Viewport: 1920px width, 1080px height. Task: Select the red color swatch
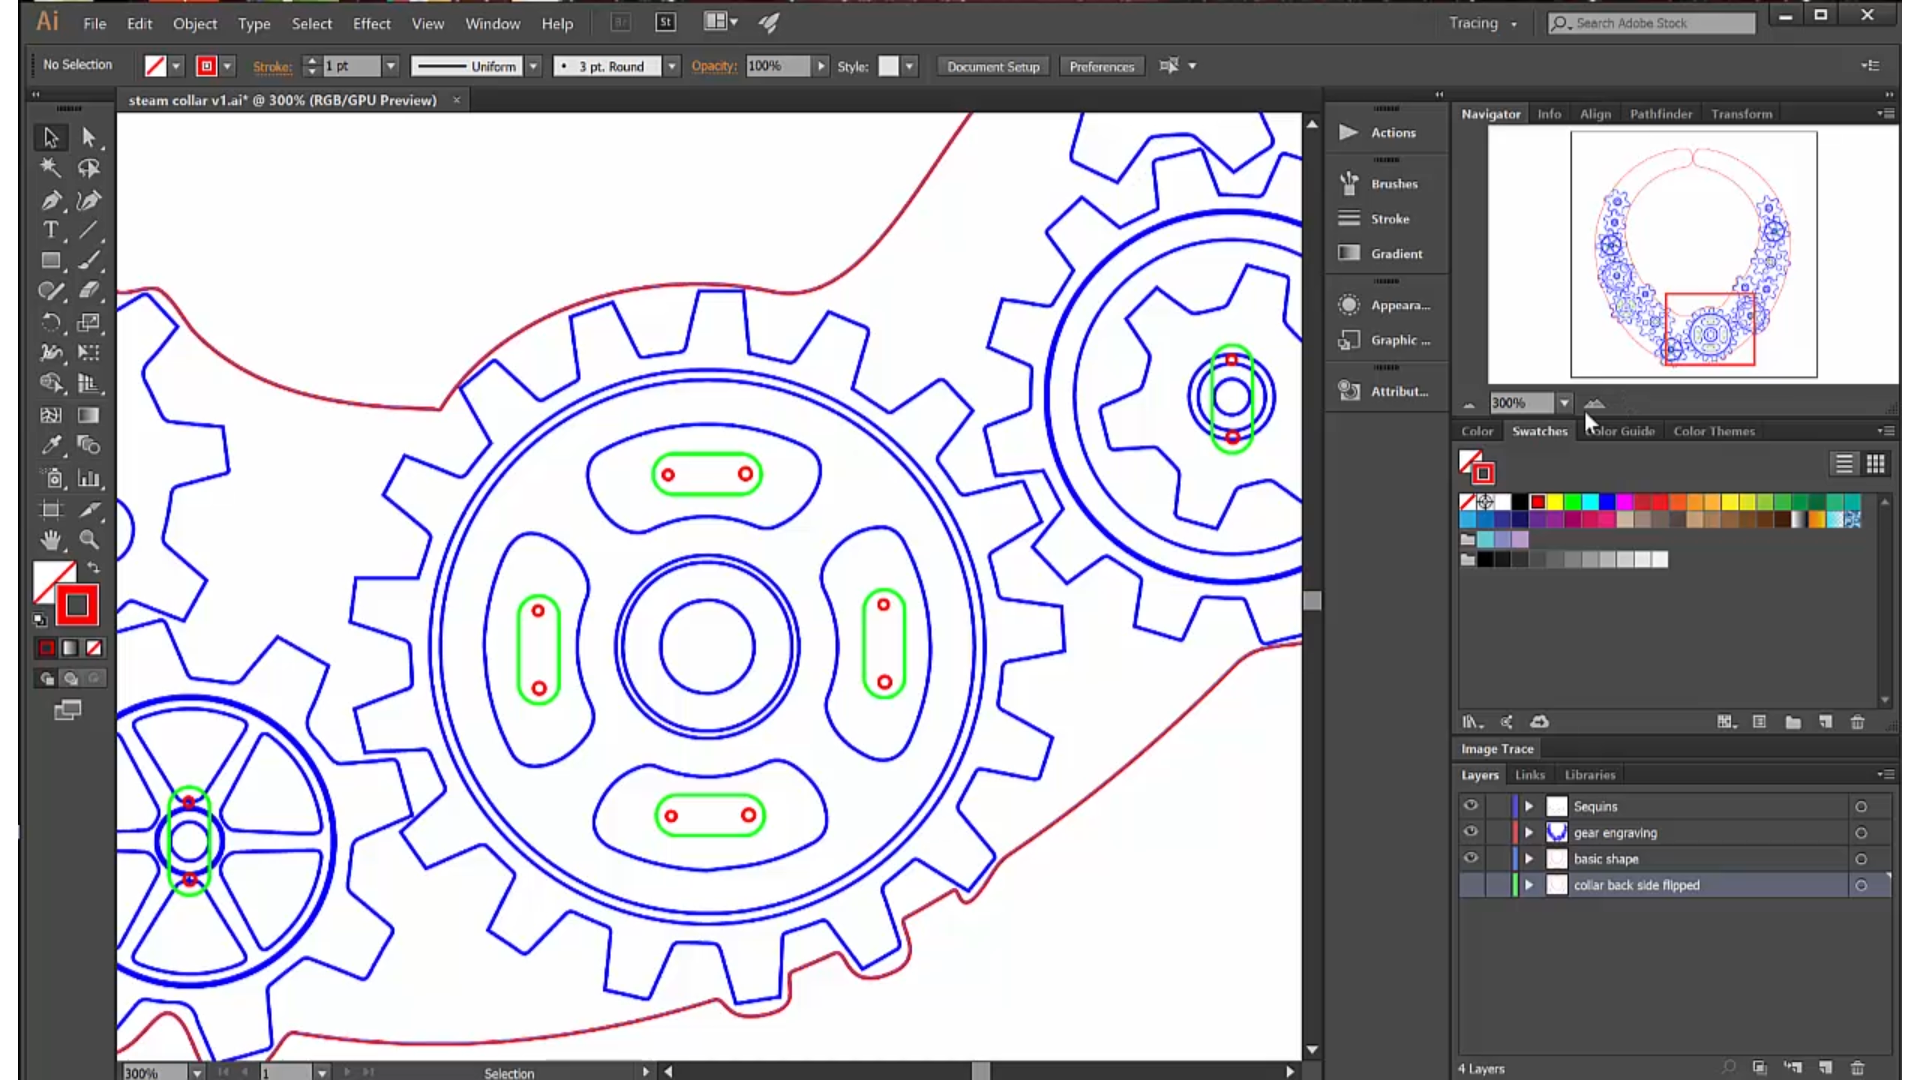click(x=1535, y=500)
